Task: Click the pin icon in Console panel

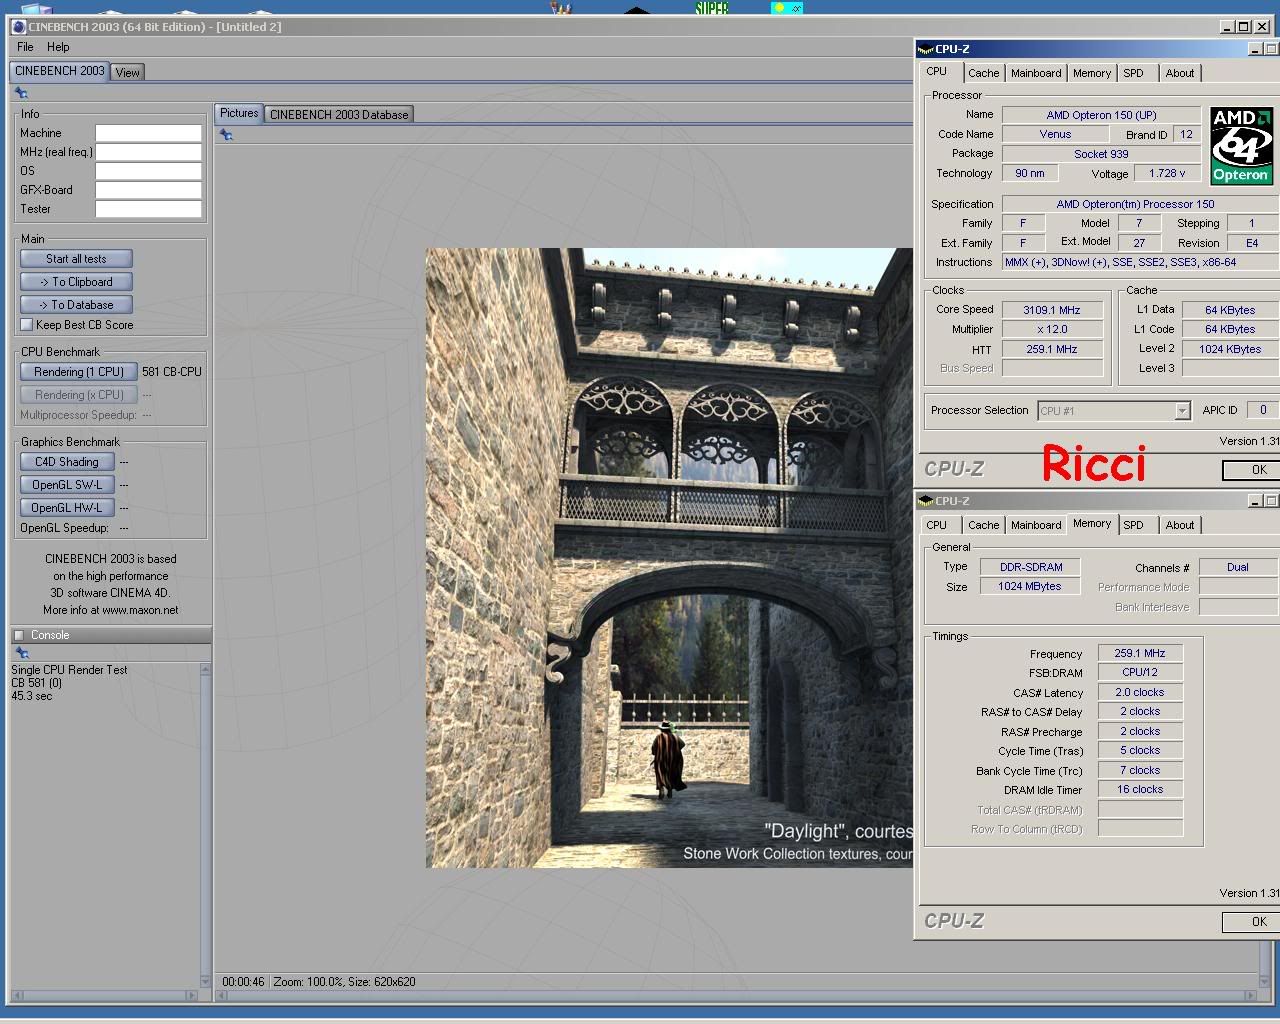Action: pyautogui.click(x=21, y=653)
